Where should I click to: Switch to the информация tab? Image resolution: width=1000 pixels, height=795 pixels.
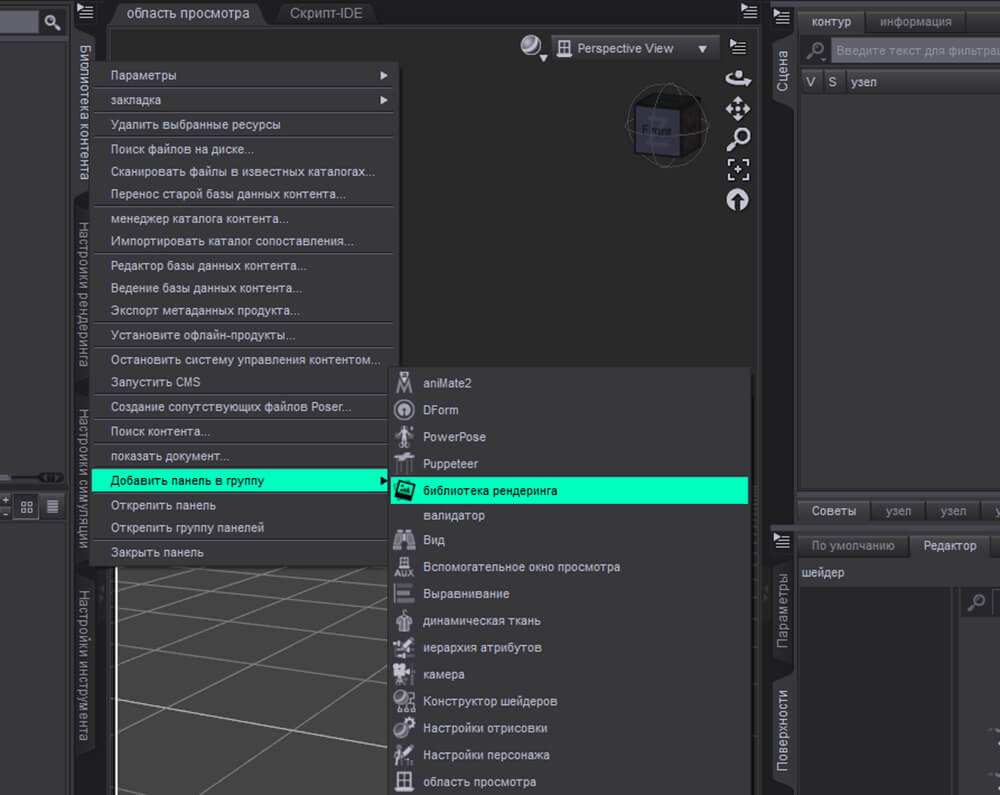pos(915,22)
